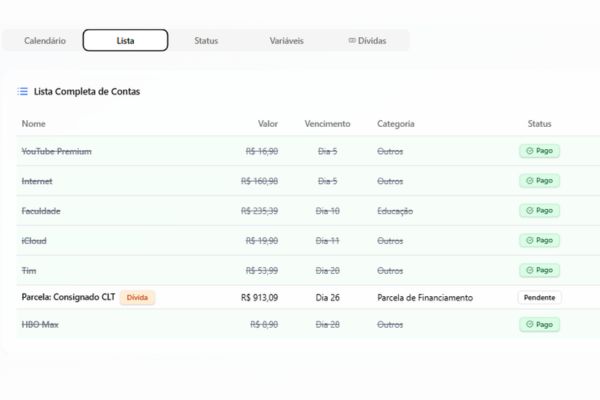Click the Dia 26 due date

point(328,297)
